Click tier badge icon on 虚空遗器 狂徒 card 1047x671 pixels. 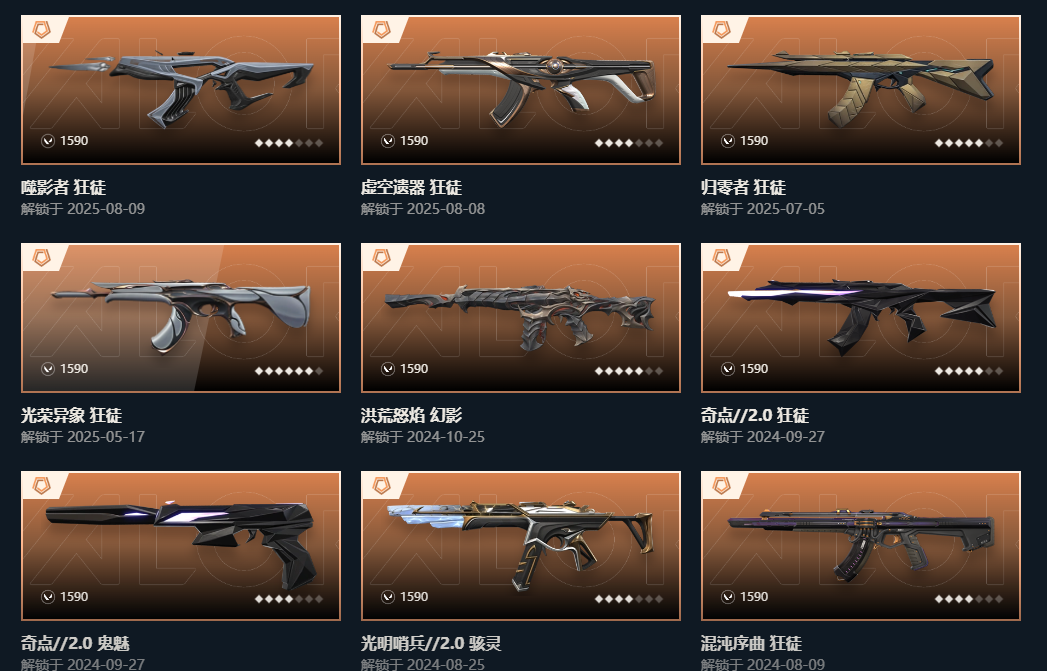[381, 29]
